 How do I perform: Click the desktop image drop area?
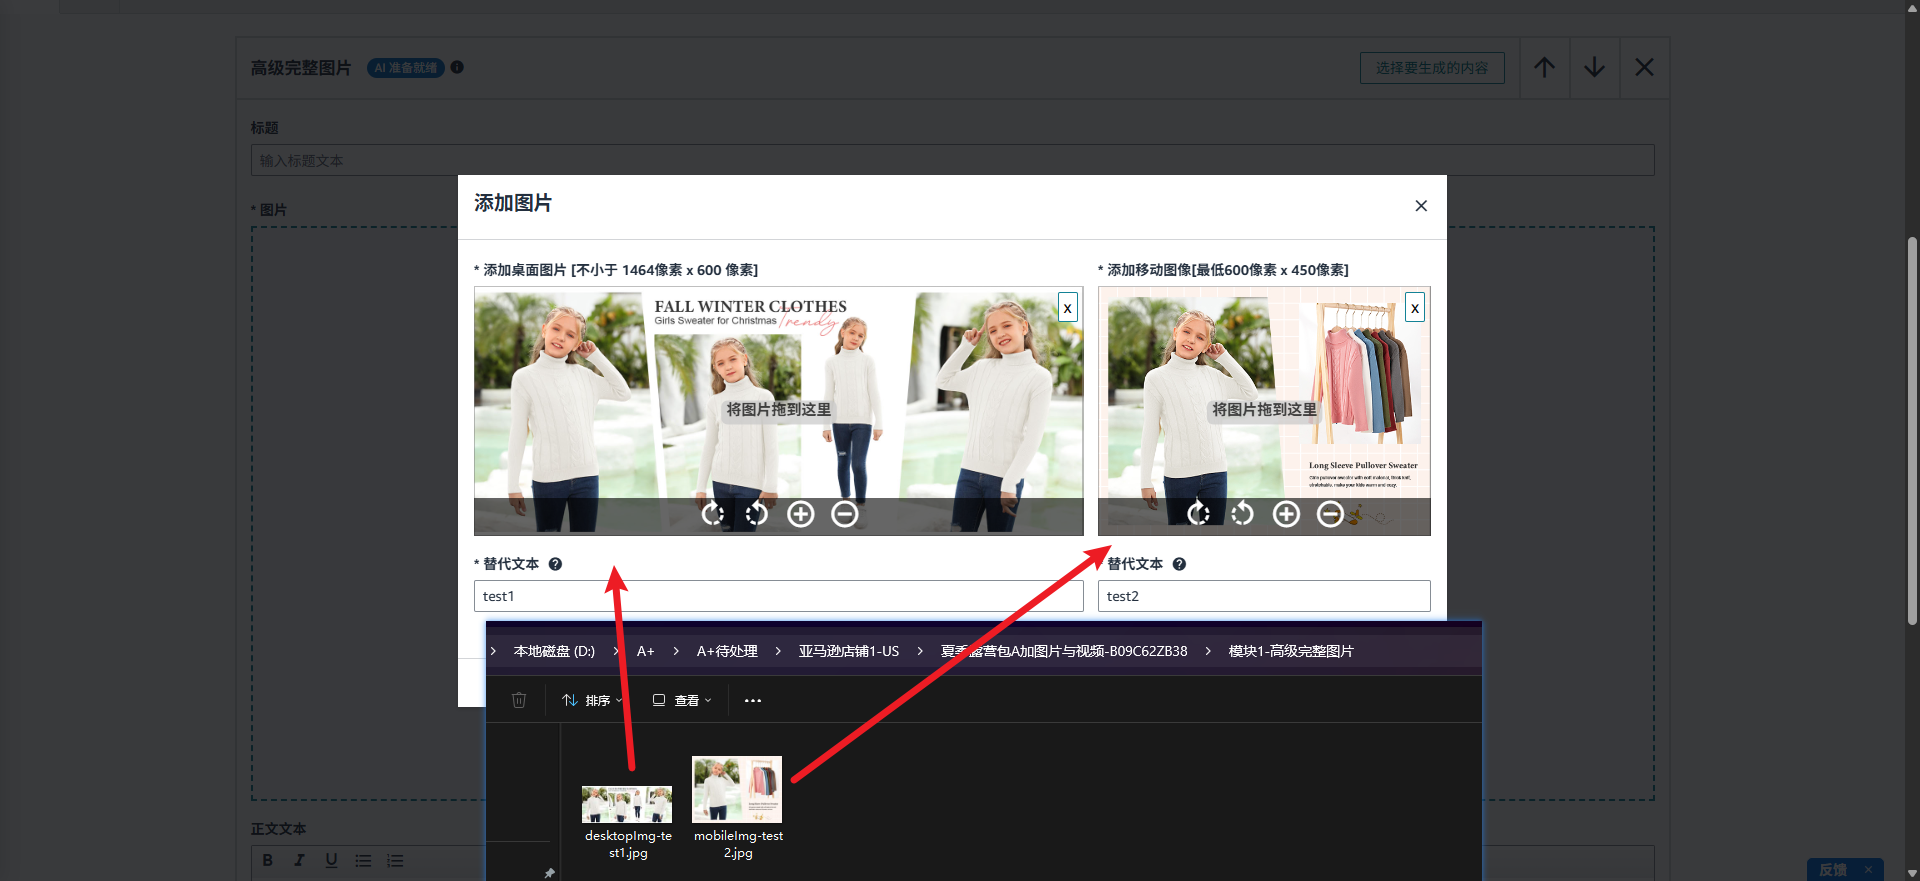779,410
